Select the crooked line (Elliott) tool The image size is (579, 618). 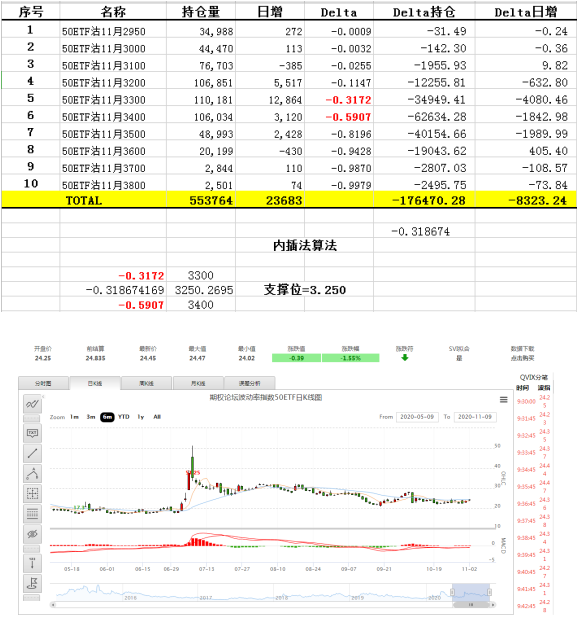click(x=32, y=473)
